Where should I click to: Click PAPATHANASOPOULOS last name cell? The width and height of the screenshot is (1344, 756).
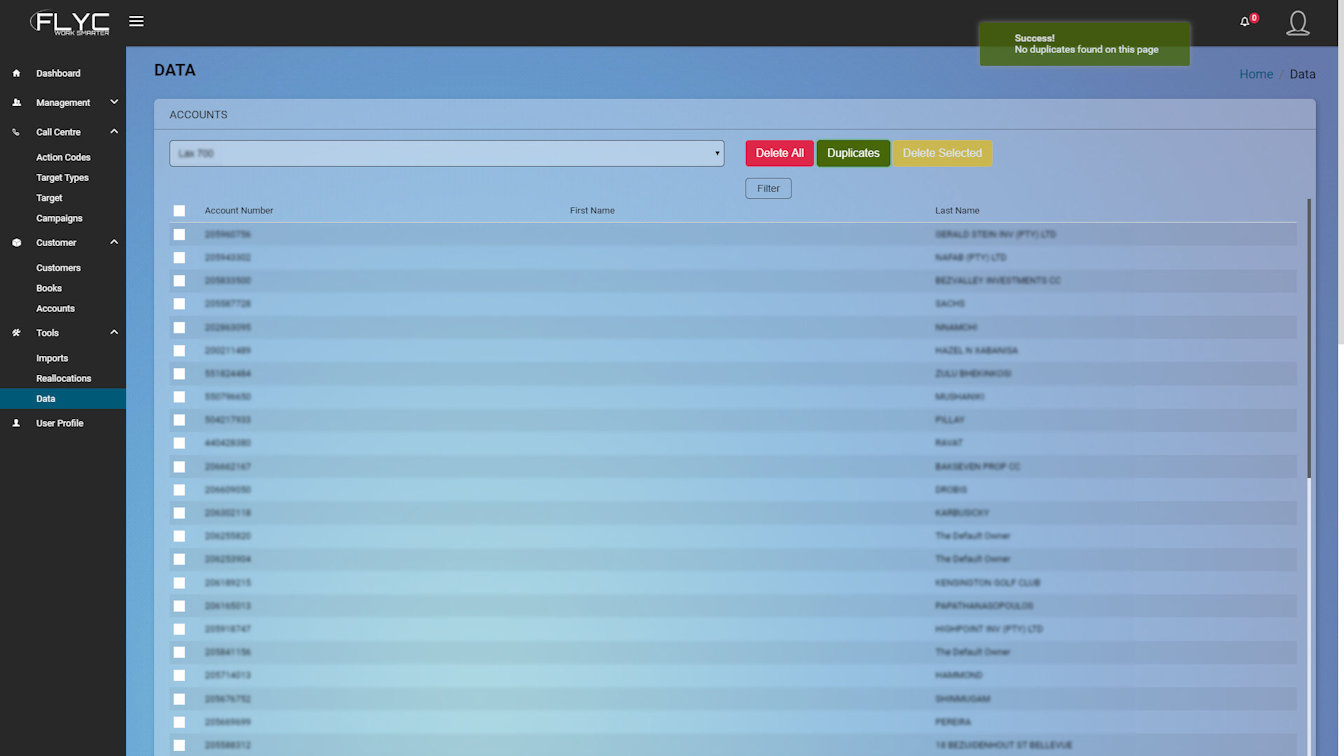coord(984,606)
